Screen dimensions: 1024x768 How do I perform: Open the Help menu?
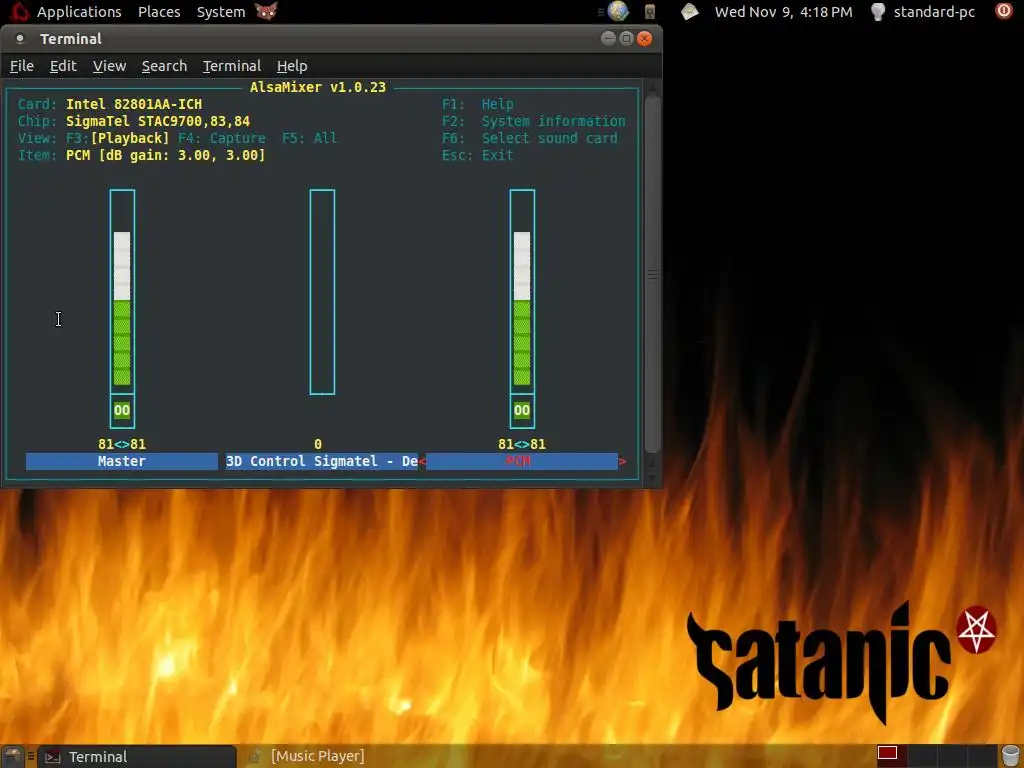coord(292,66)
